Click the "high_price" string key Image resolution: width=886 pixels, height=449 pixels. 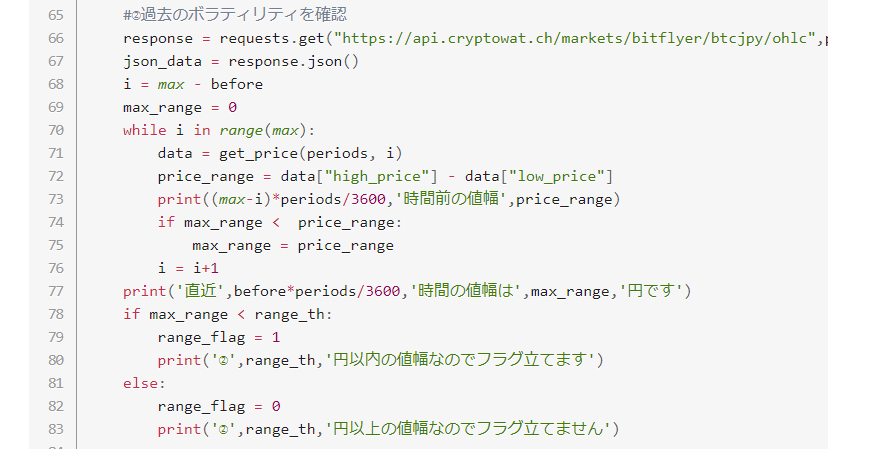coord(390,176)
